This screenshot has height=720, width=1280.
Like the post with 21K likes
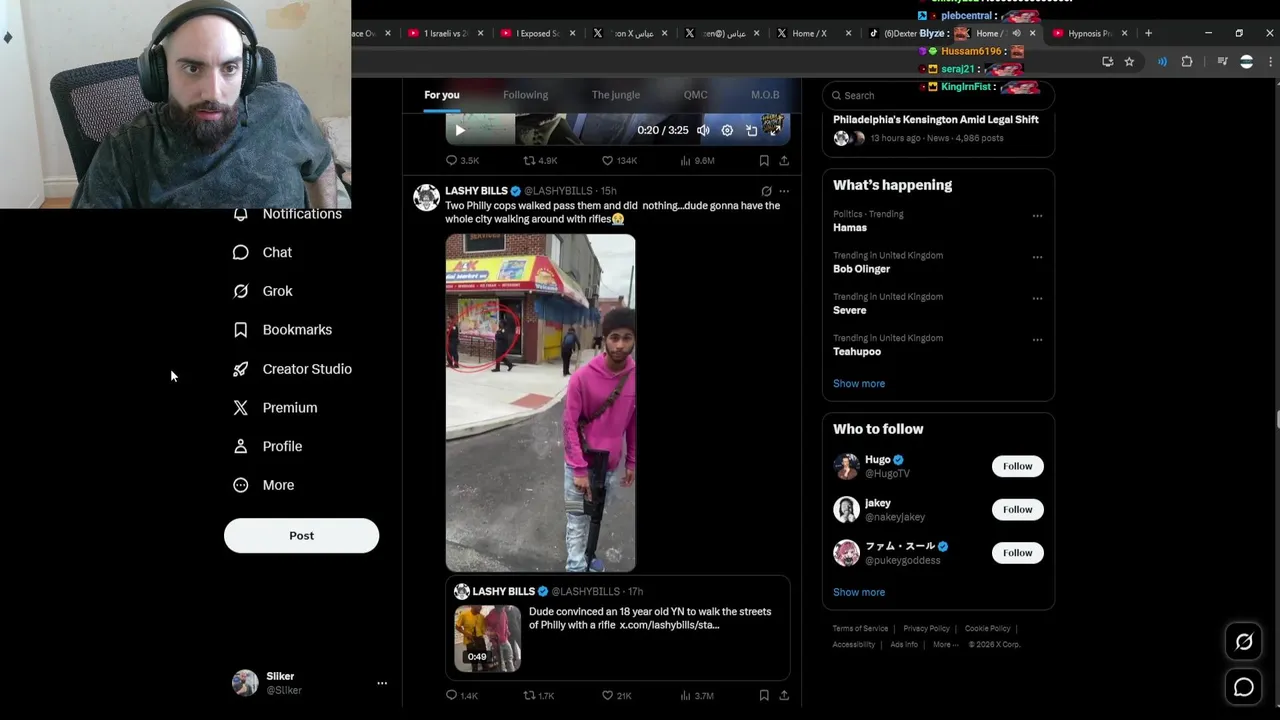(x=617, y=695)
